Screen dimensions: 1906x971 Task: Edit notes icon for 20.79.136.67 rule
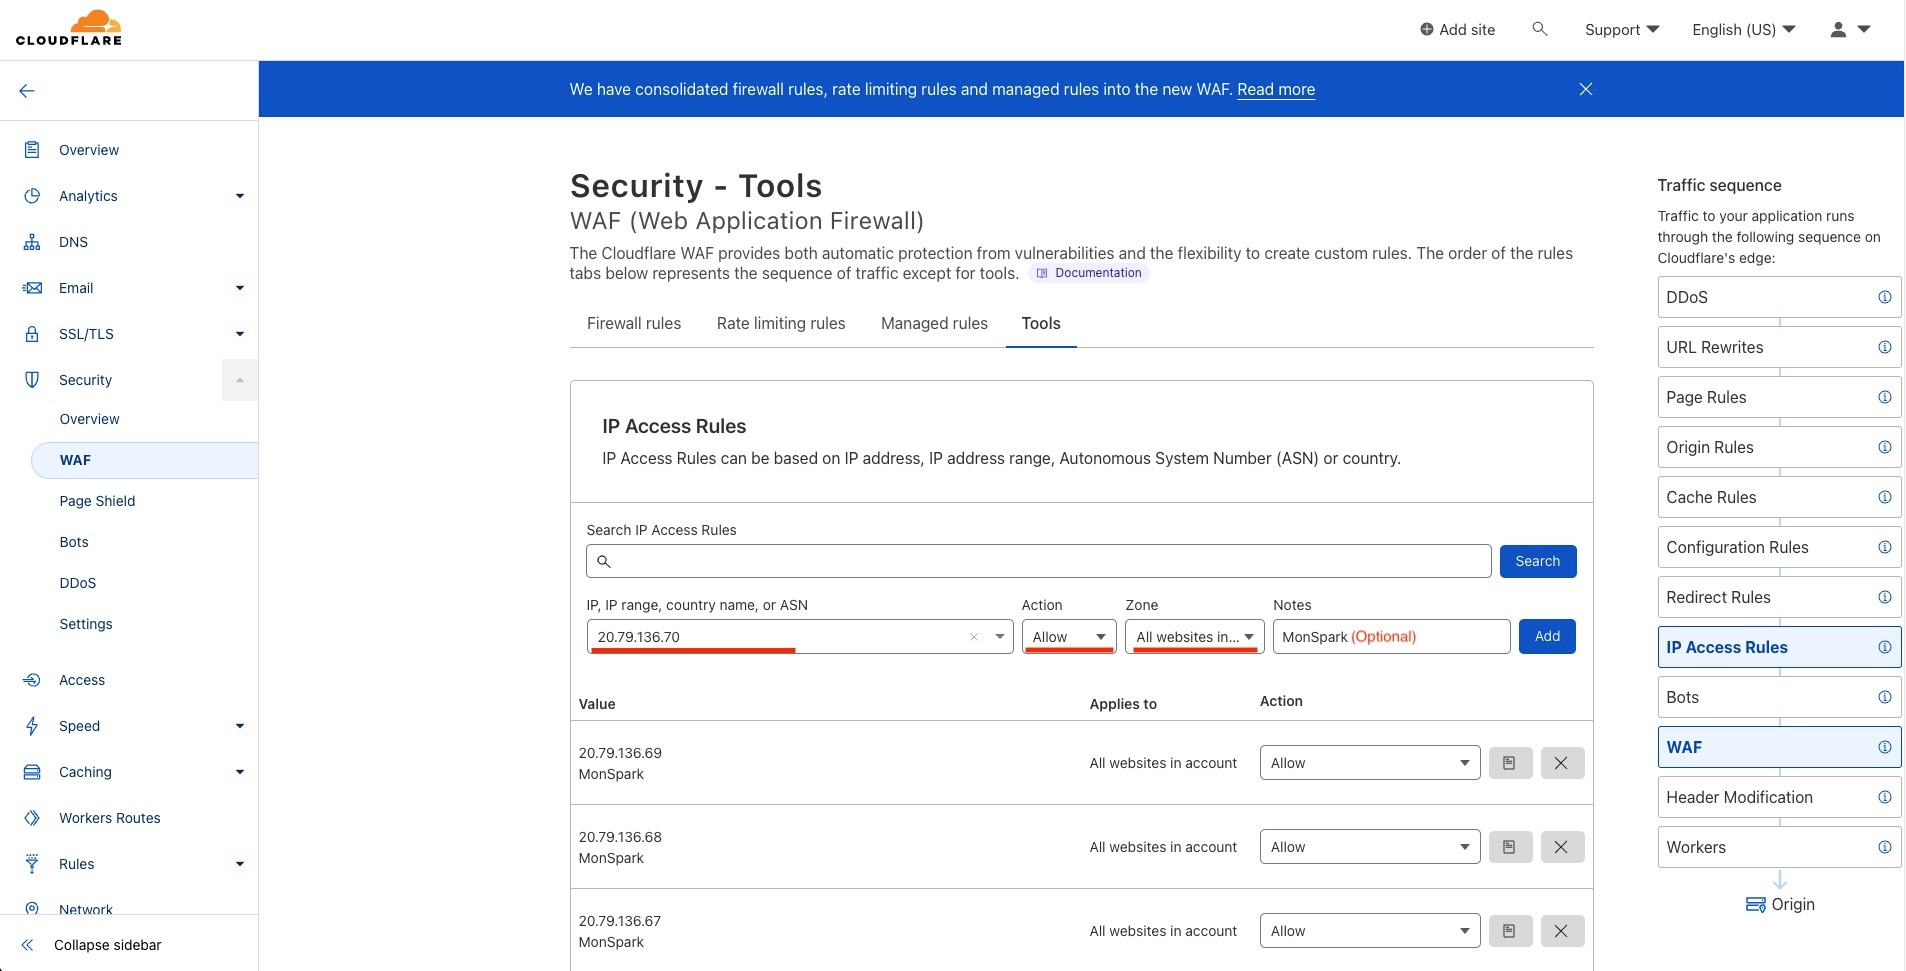tap(1510, 931)
